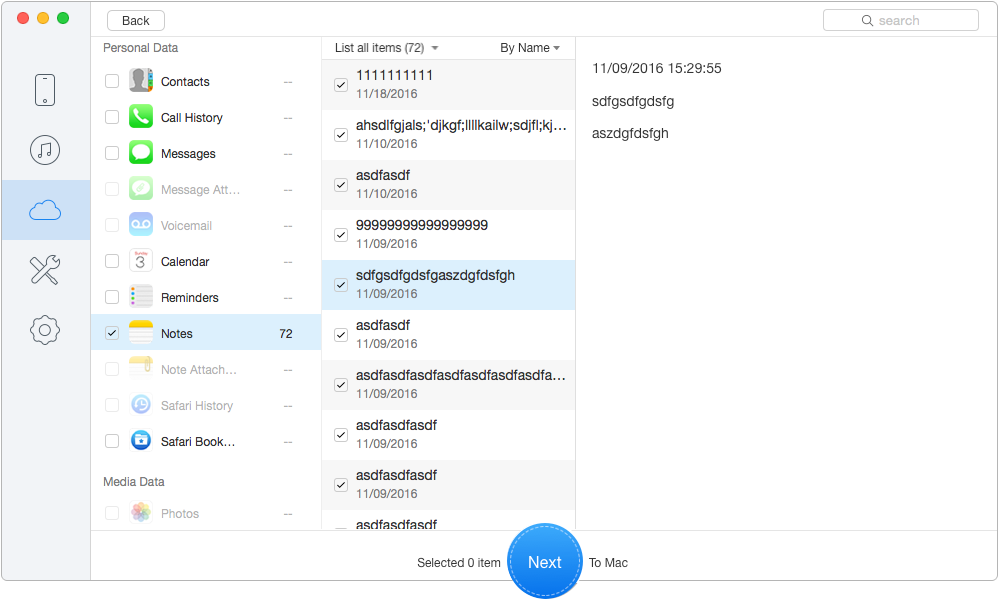The image size is (1000, 608).
Task: Open the device manager phone icon
Action: pyautogui.click(x=45, y=90)
